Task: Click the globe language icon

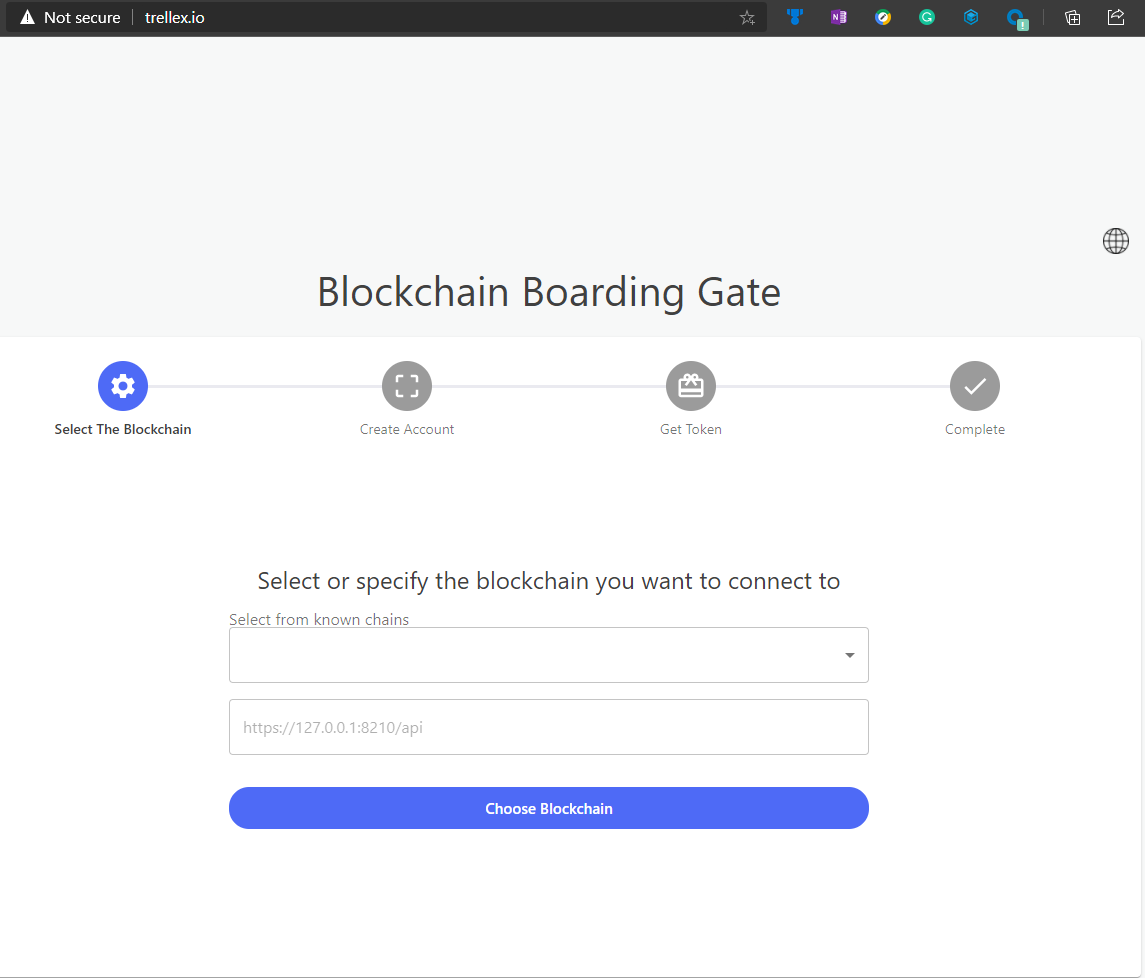Action: click(1115, 241)
